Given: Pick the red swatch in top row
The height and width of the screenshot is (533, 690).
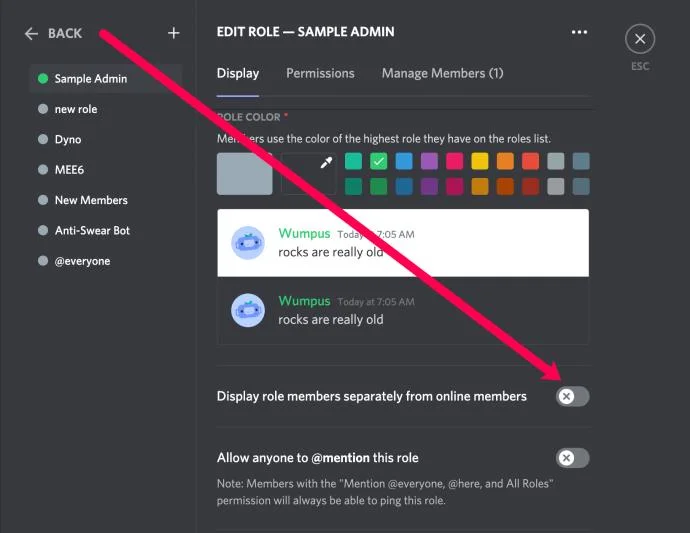Looking at the screenshot, I should point(530,161).
